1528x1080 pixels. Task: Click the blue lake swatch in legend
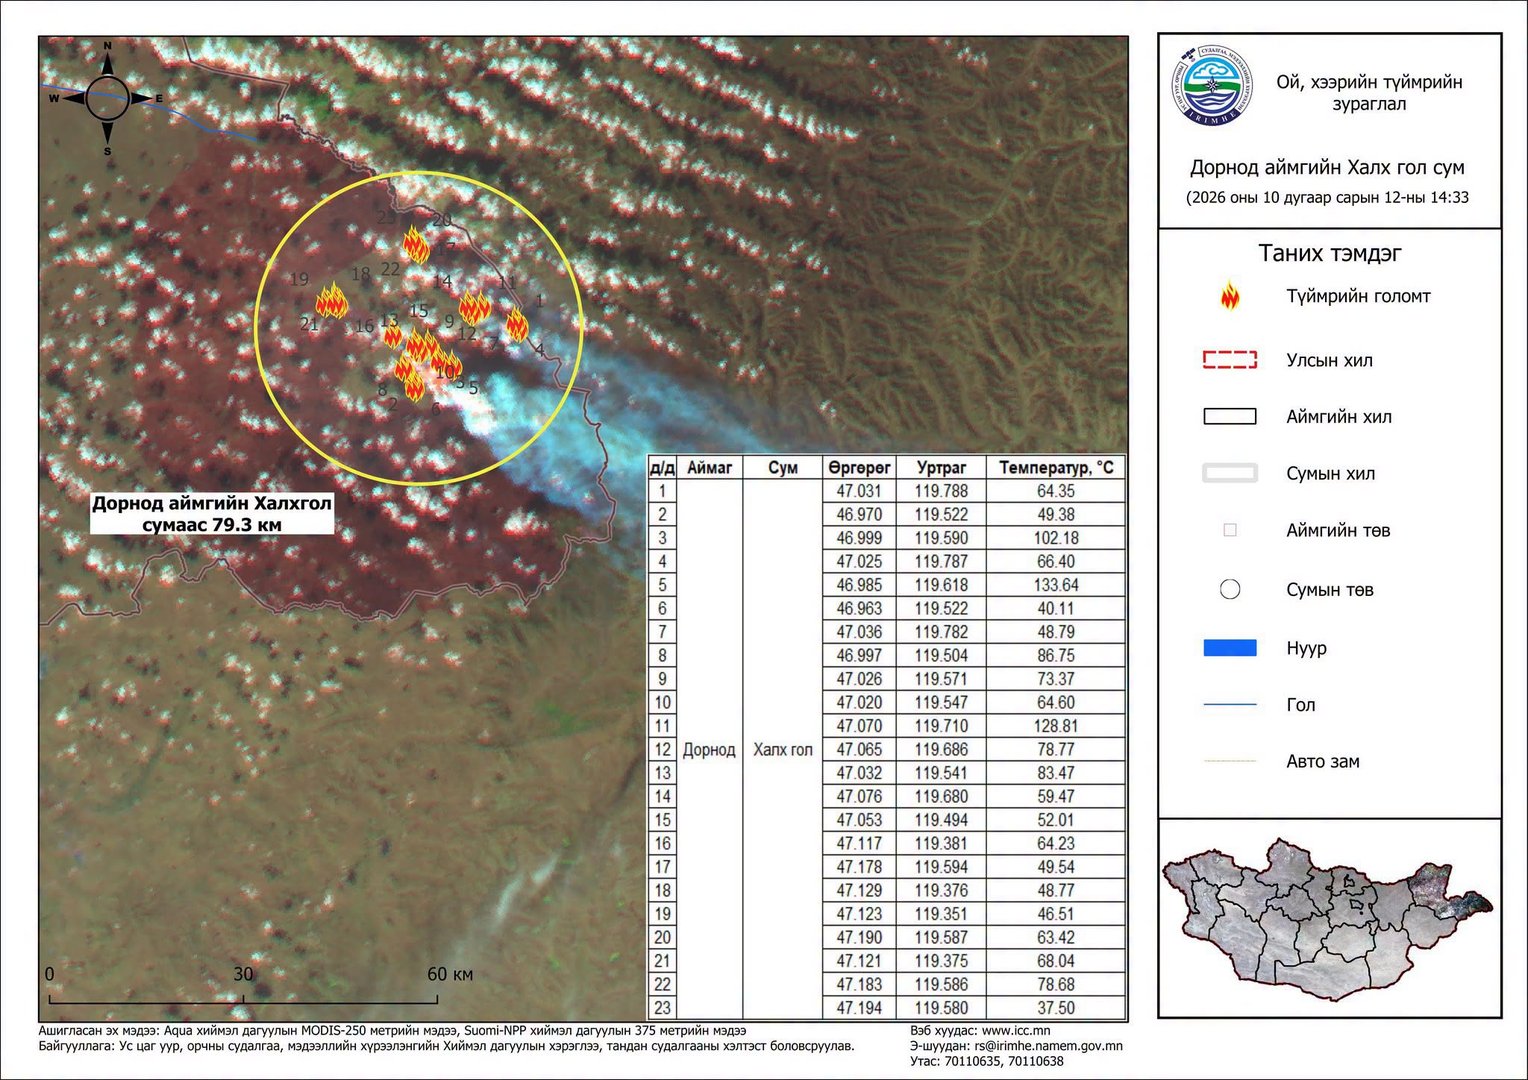coord(1230,648)
